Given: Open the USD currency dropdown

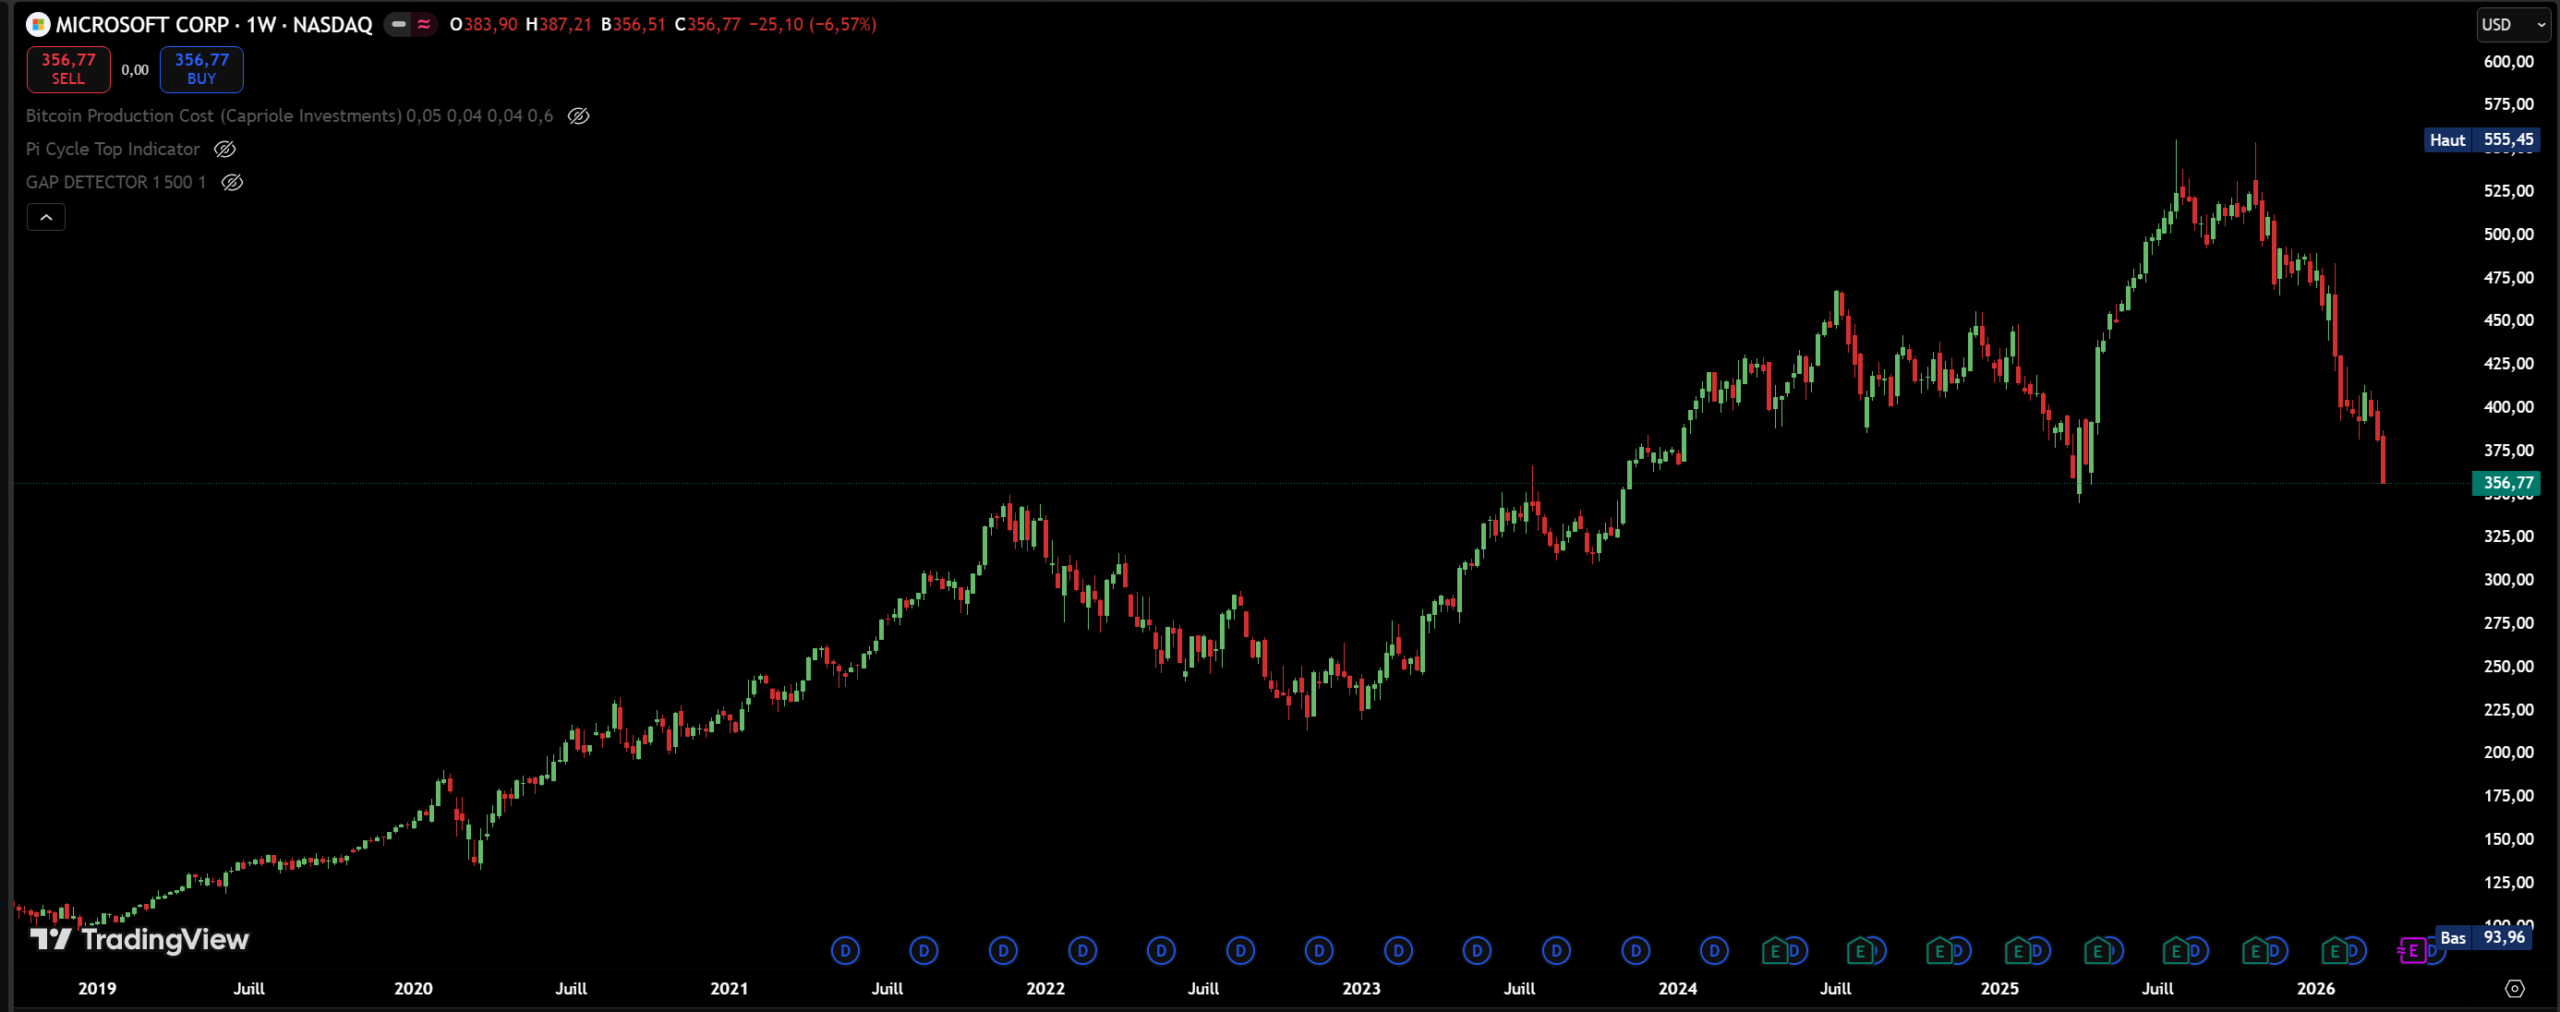Looking at the screenshot, I should point(2512,25).
